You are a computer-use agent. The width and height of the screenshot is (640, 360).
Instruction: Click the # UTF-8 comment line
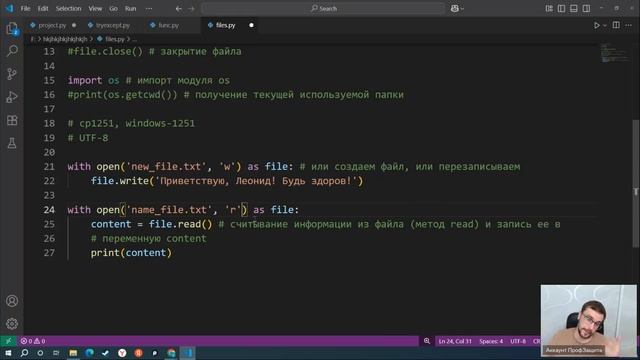point(88,138)
